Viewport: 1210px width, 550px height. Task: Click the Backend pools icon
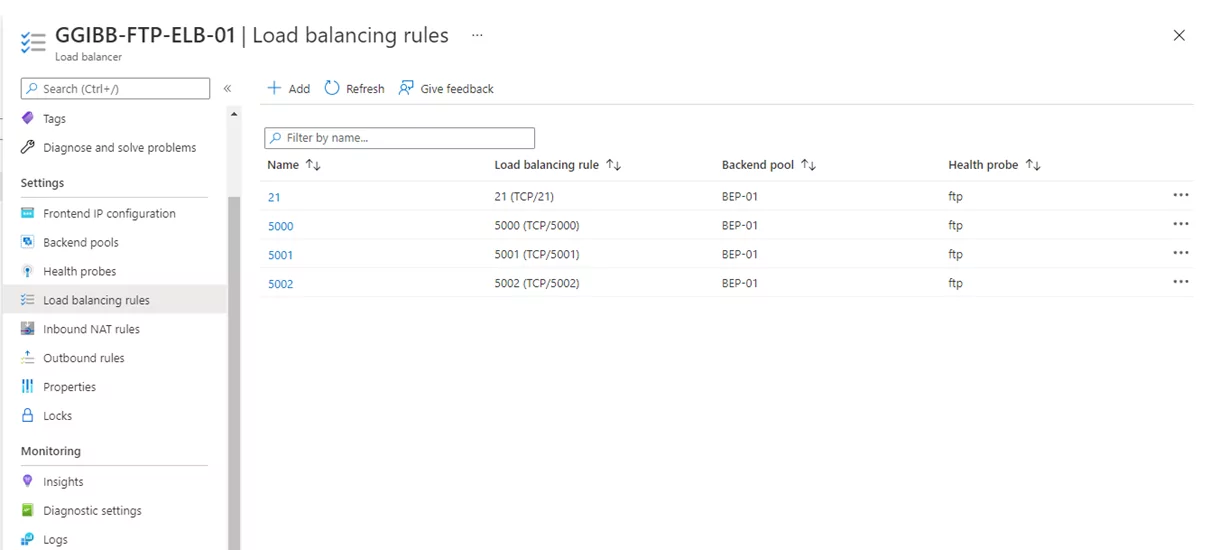tap(28, 242)
